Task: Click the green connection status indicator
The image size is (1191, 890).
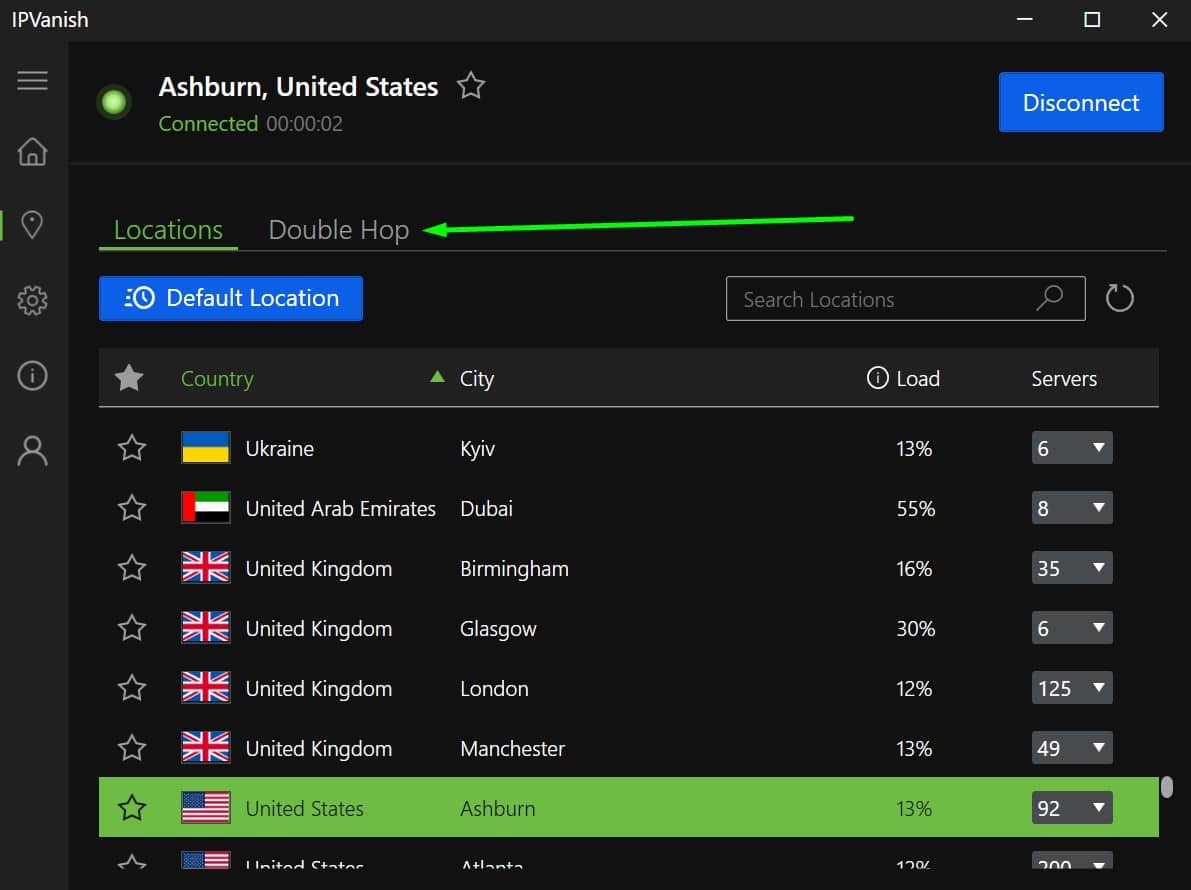Action: coord(114,102)
